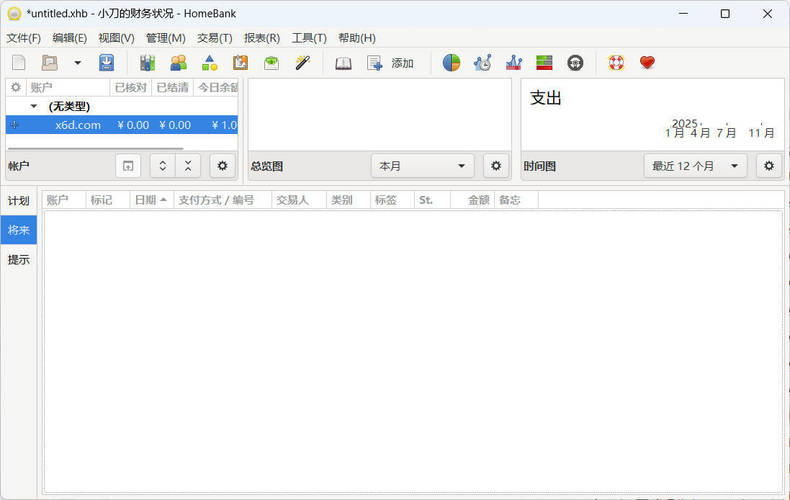Switch to the 计划 tab
This screenshot has height=500, width=790.
(19, 201)
